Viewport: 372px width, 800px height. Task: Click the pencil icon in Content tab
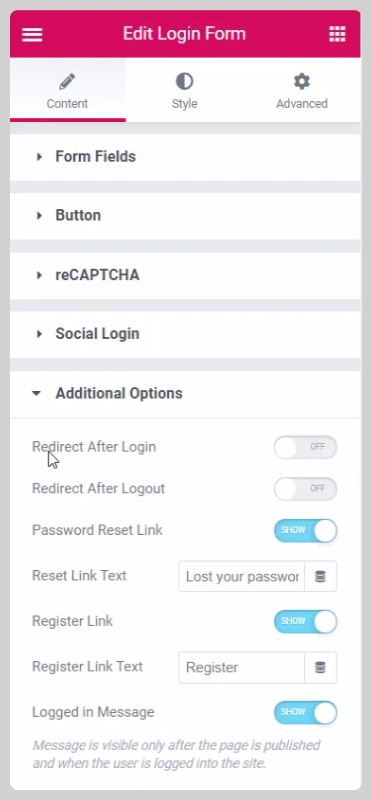coord(67,81)
